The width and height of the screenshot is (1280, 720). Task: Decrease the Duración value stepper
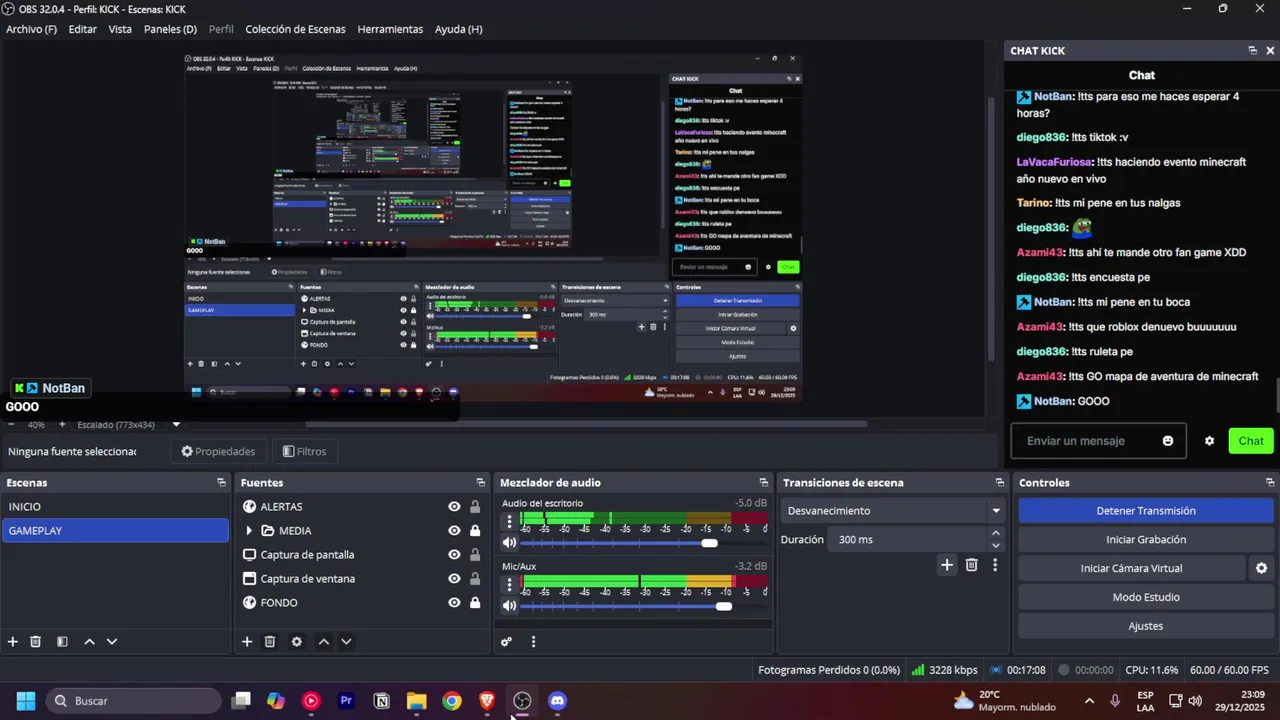coord(995,545)
